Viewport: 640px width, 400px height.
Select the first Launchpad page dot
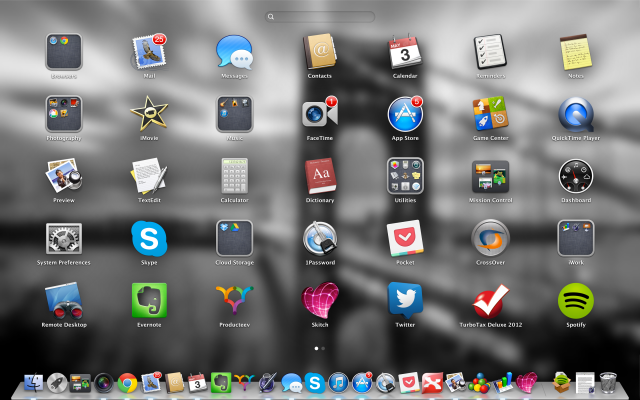click(316, 349)
